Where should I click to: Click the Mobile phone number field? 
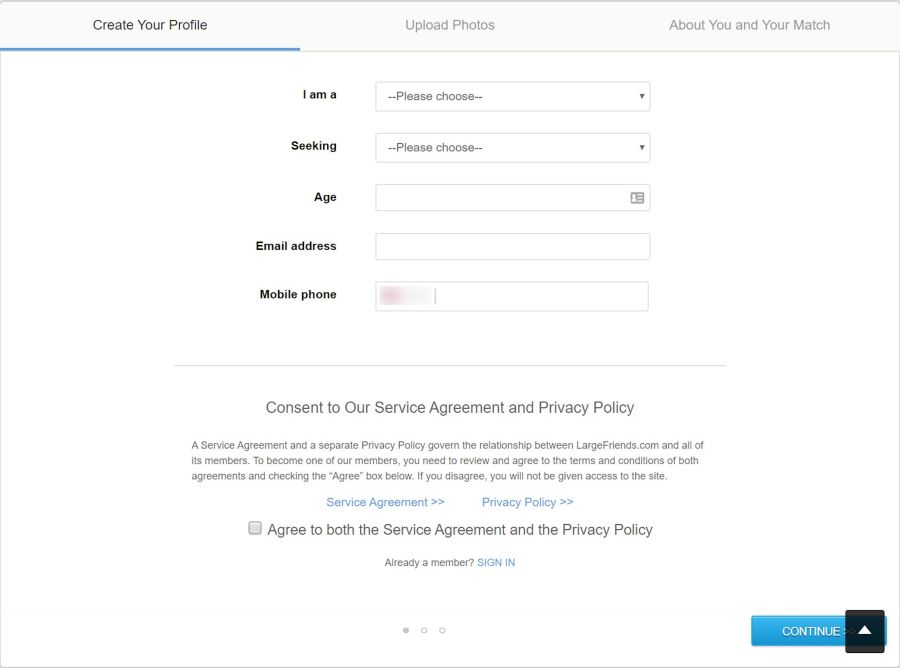(x=540, y=296)
